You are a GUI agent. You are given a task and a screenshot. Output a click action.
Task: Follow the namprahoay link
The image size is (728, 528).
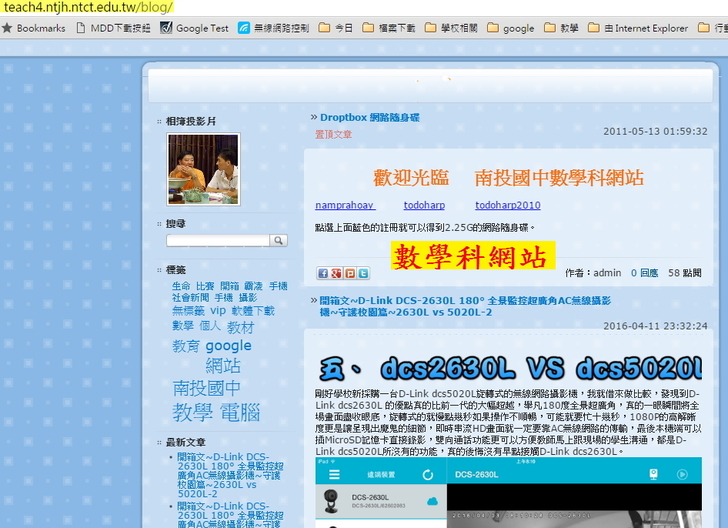click(x=345, y=205)
